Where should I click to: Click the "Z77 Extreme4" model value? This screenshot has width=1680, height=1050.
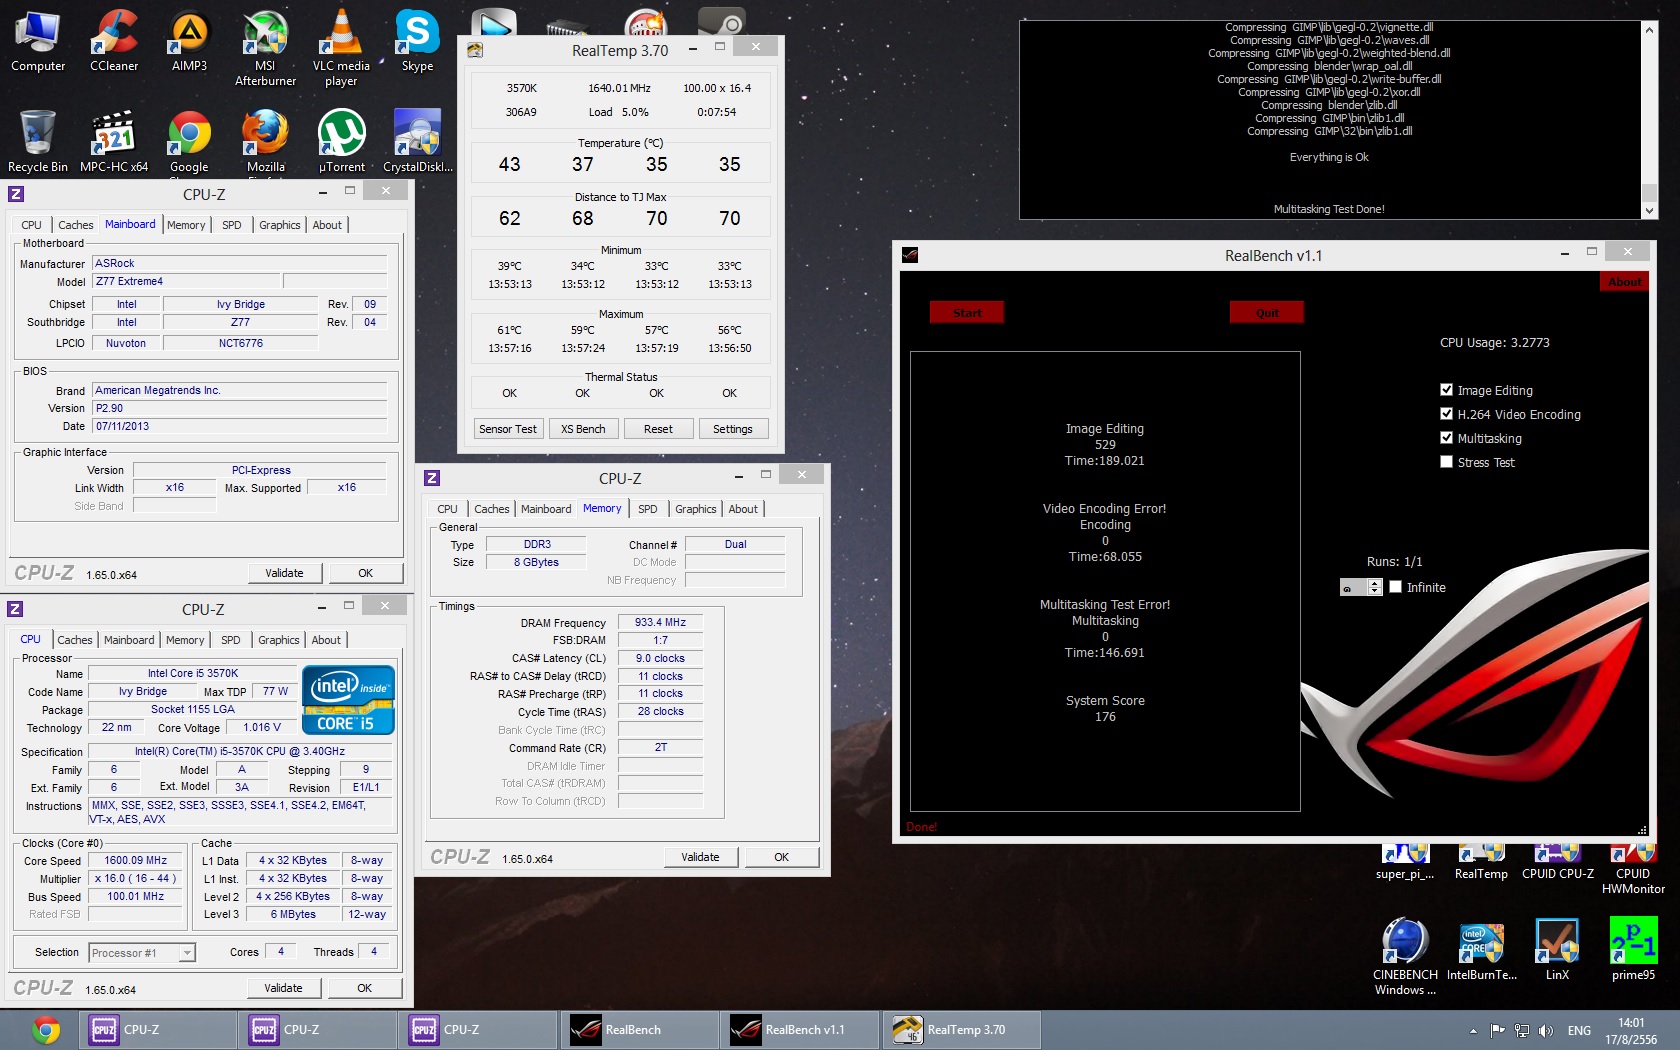click(x=187, y=282)
